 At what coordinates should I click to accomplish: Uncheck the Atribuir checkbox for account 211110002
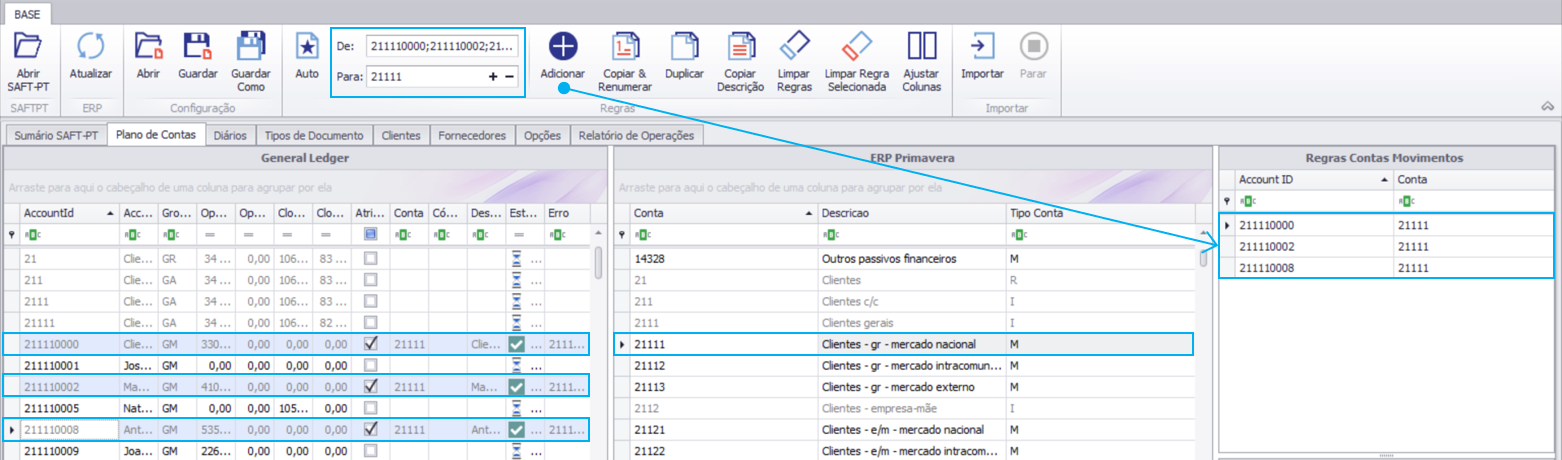(x=371, y=385)
